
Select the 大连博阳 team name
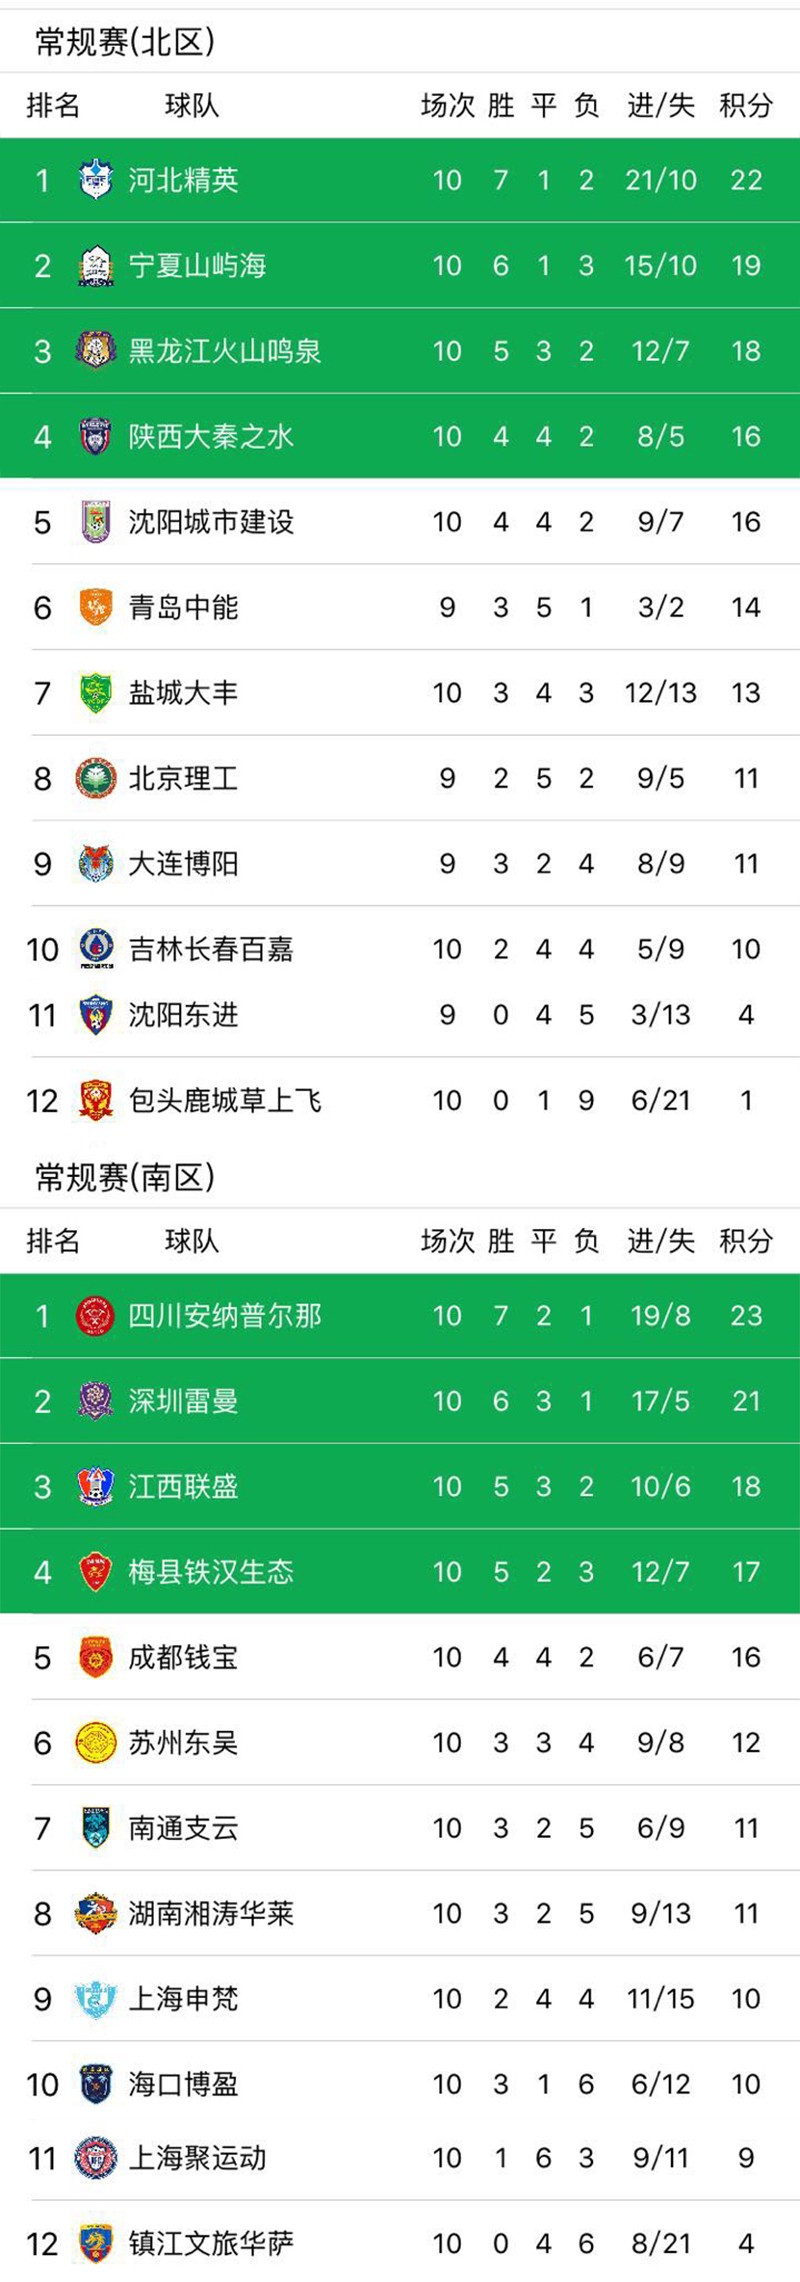point(183,864)
